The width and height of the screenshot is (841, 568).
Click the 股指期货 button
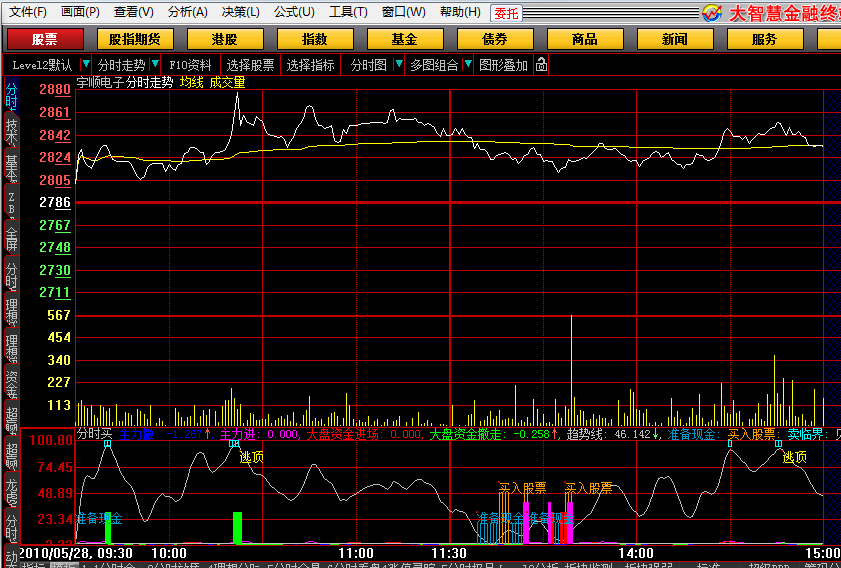click(135, 39)
